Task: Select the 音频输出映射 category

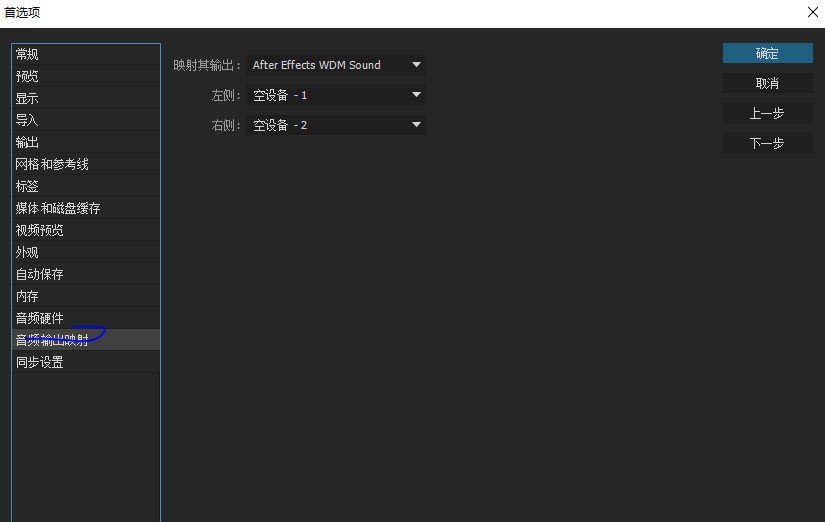Action: pos(86,340)
